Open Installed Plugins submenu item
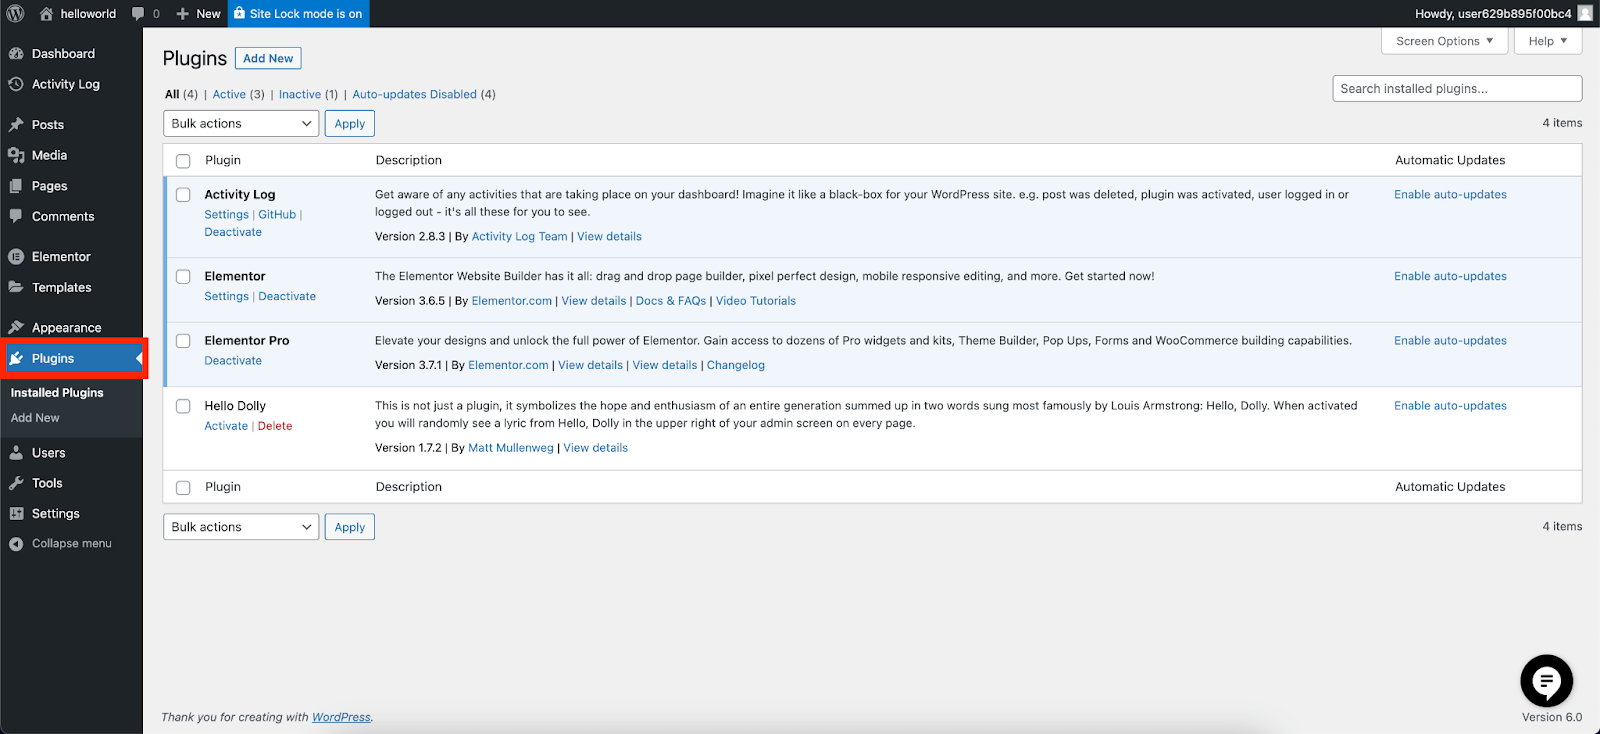1600x734 pixels. click(57, 393)
